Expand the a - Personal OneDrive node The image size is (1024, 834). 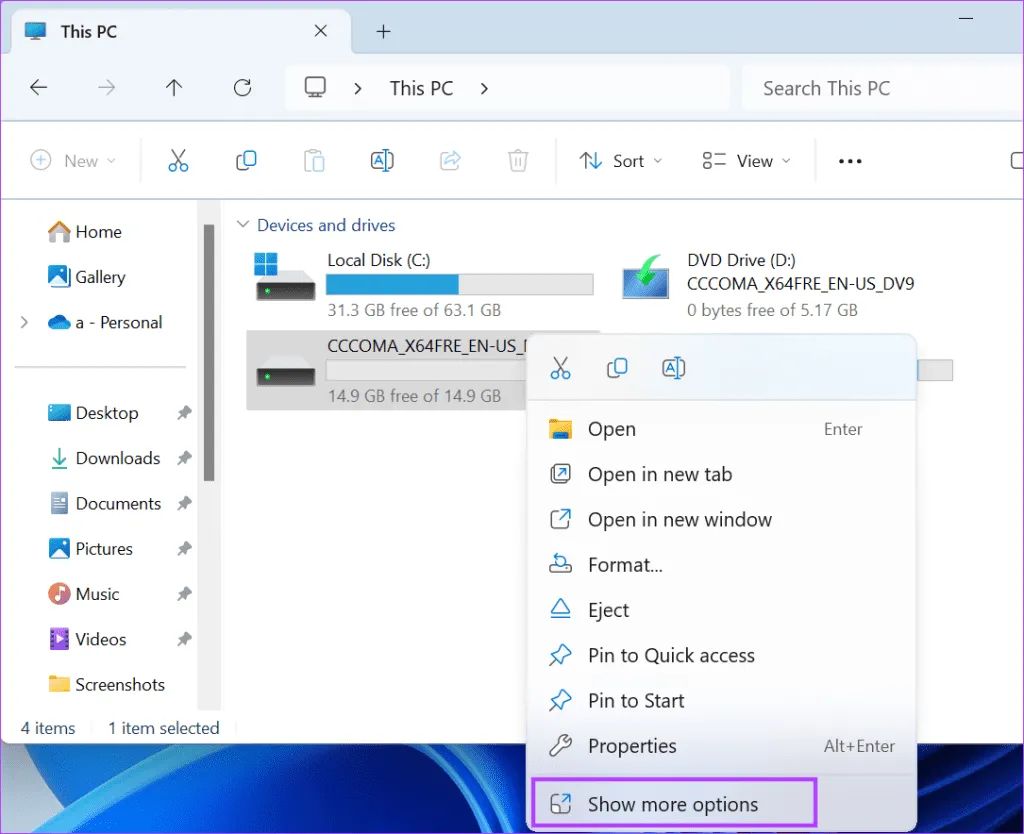pyautogui.click(x=24, y=322)
